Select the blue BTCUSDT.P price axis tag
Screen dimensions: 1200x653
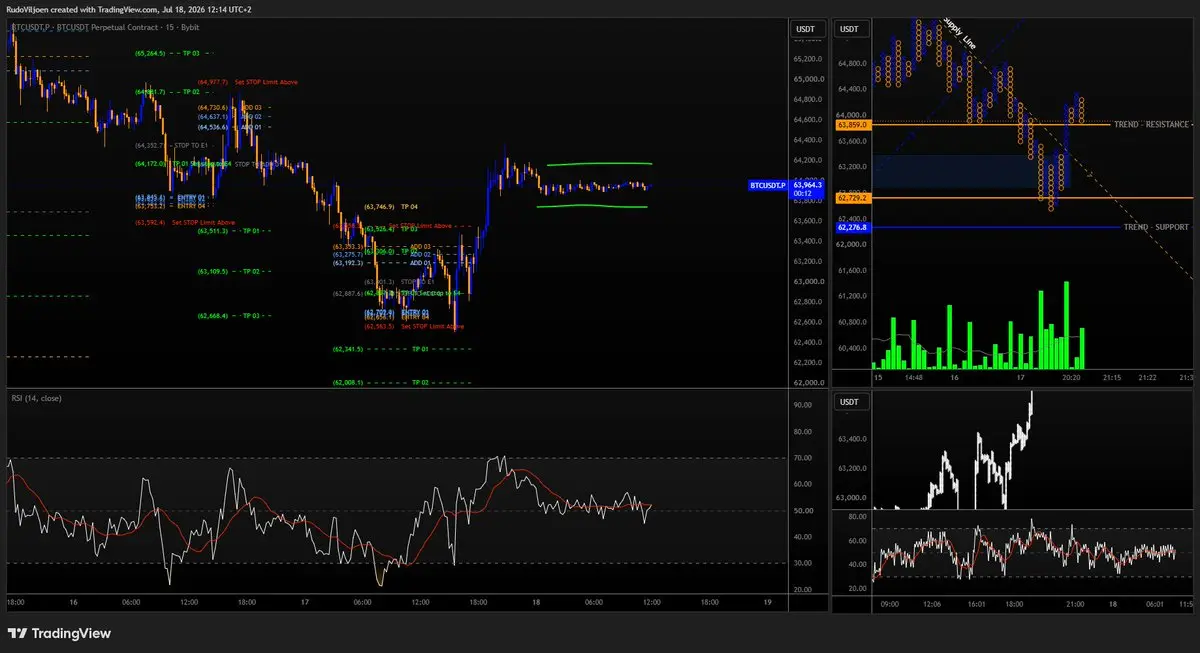[x=768, y=185]
